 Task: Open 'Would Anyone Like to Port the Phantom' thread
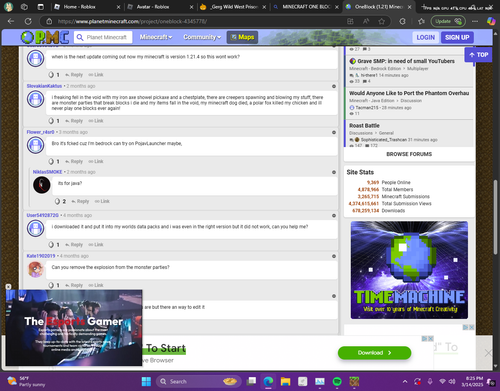pyautogui.click(x=409, y=93)
